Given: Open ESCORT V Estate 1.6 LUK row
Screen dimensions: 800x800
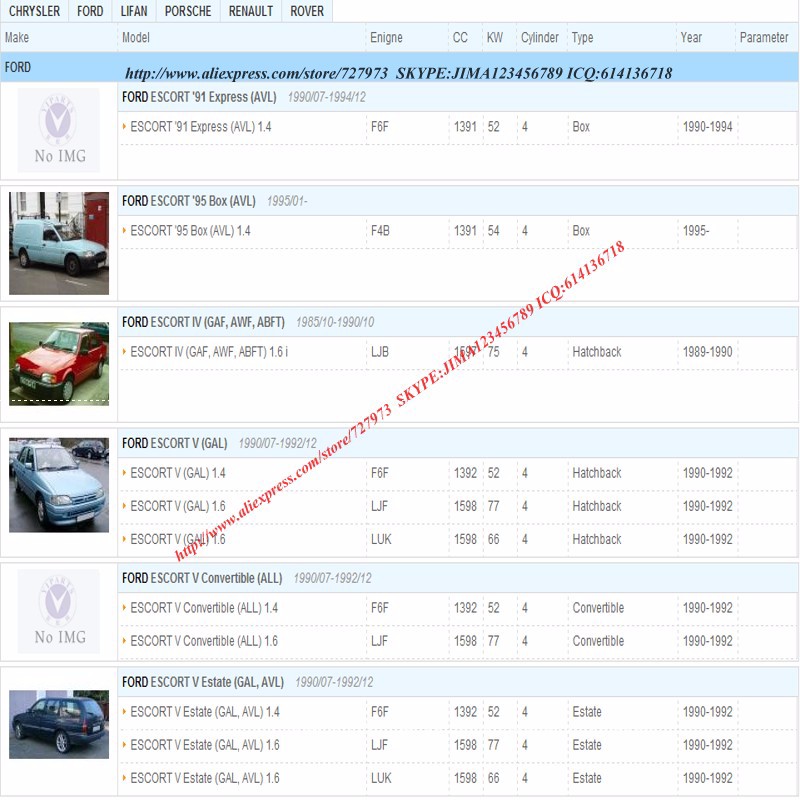Looking at the screenshot, I should pos(205,778).
